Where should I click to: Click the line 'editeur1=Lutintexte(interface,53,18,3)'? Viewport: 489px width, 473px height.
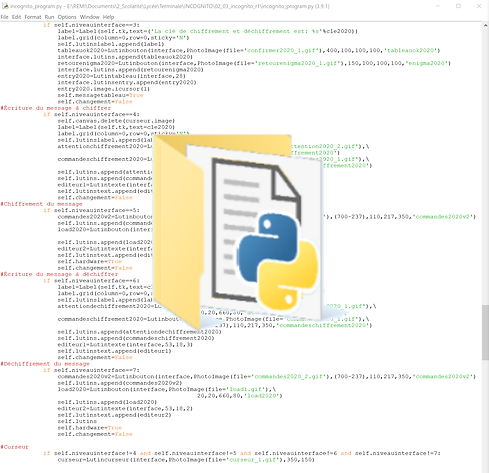tap(125, 345)
